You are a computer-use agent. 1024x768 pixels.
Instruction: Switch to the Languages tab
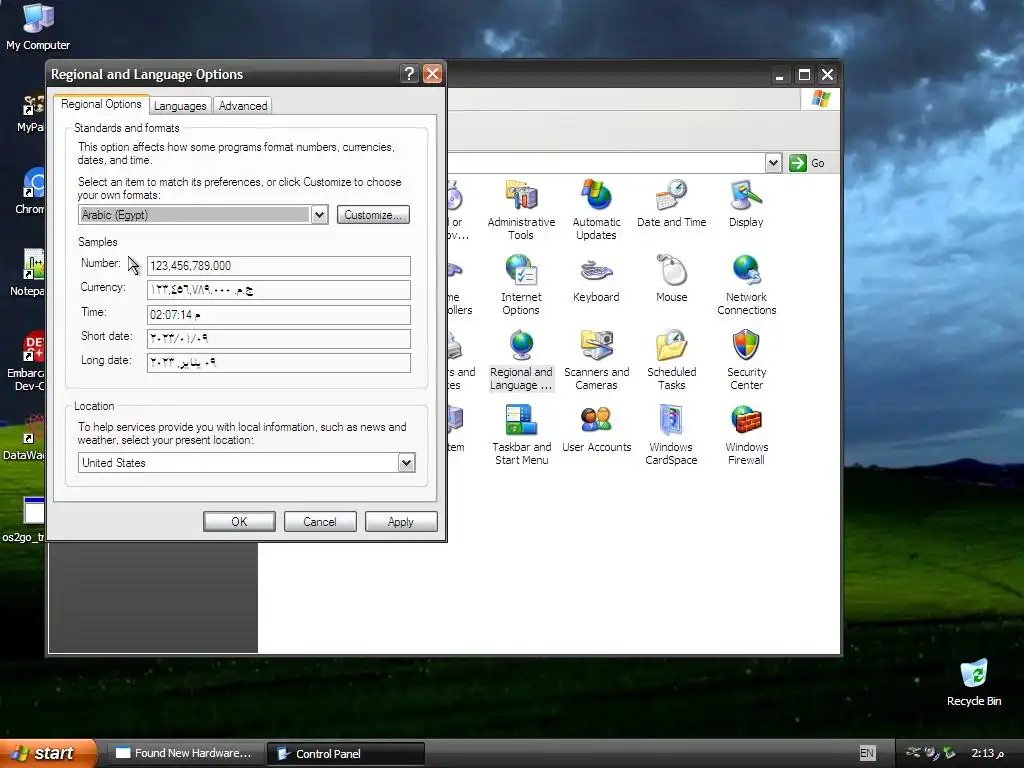tap(180, 106)
